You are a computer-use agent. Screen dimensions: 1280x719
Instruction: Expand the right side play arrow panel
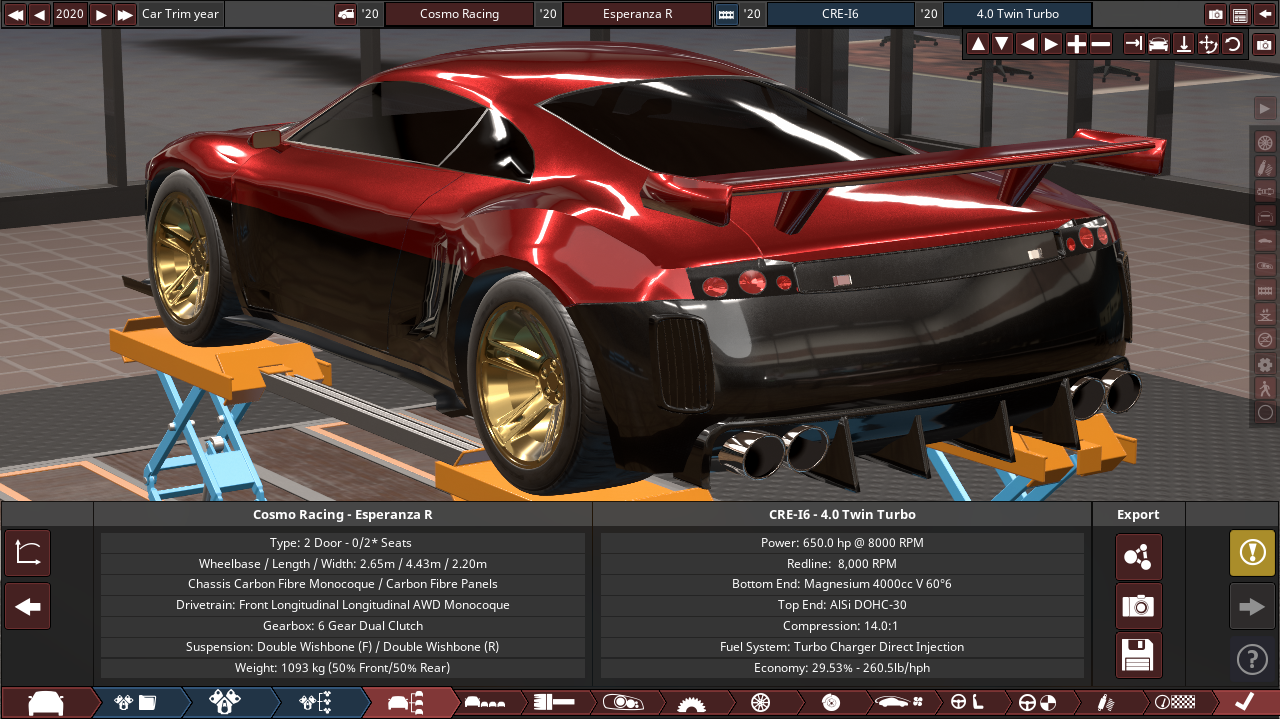(x=1265, y=109)
